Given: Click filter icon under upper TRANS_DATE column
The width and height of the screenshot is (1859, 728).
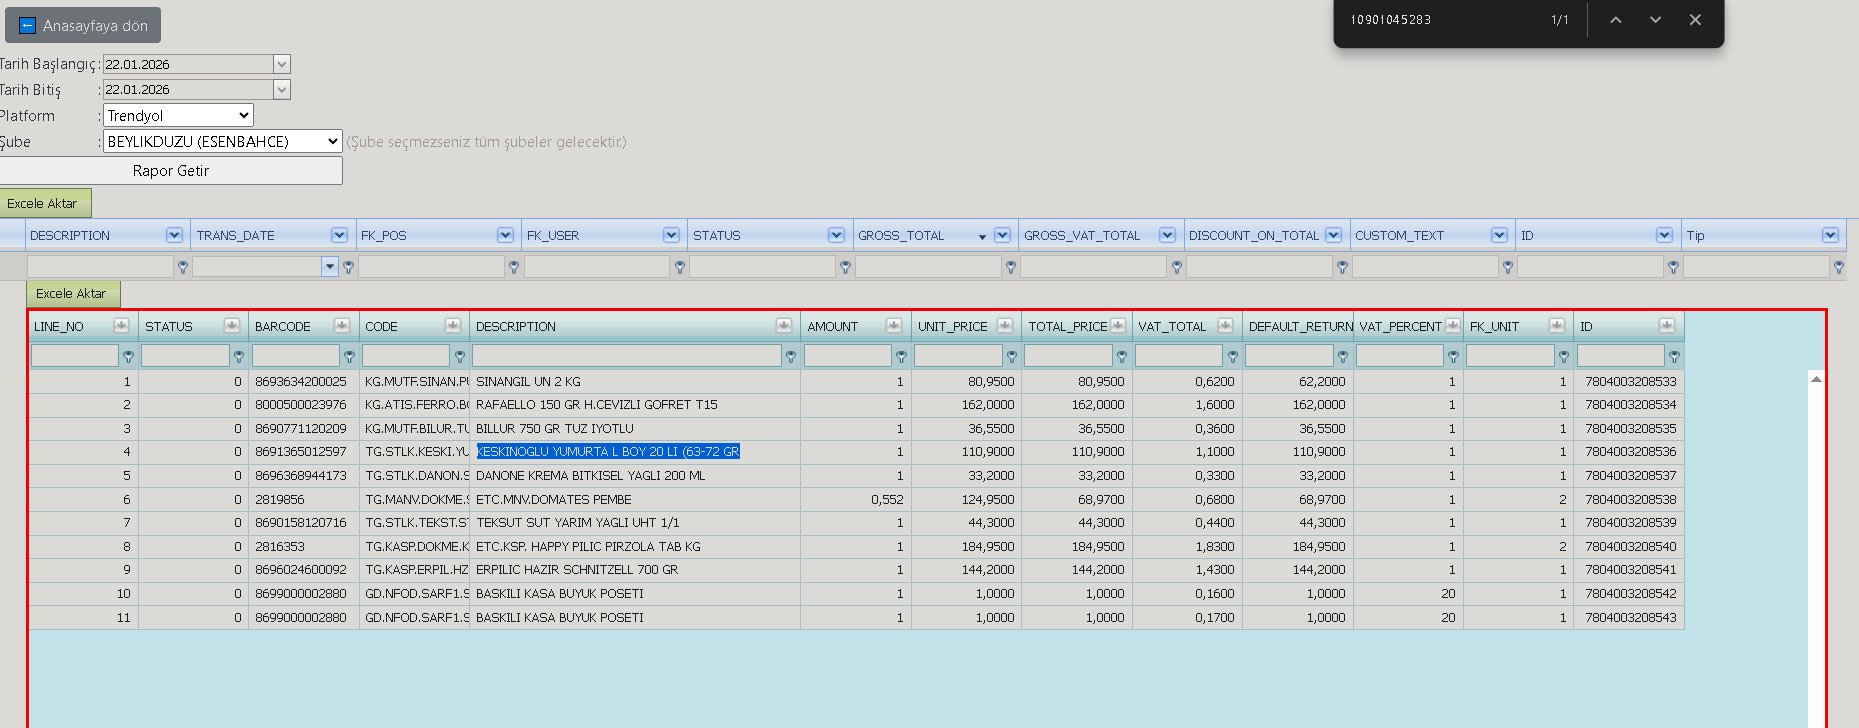Looking at the screenshot, I should 348,267.
